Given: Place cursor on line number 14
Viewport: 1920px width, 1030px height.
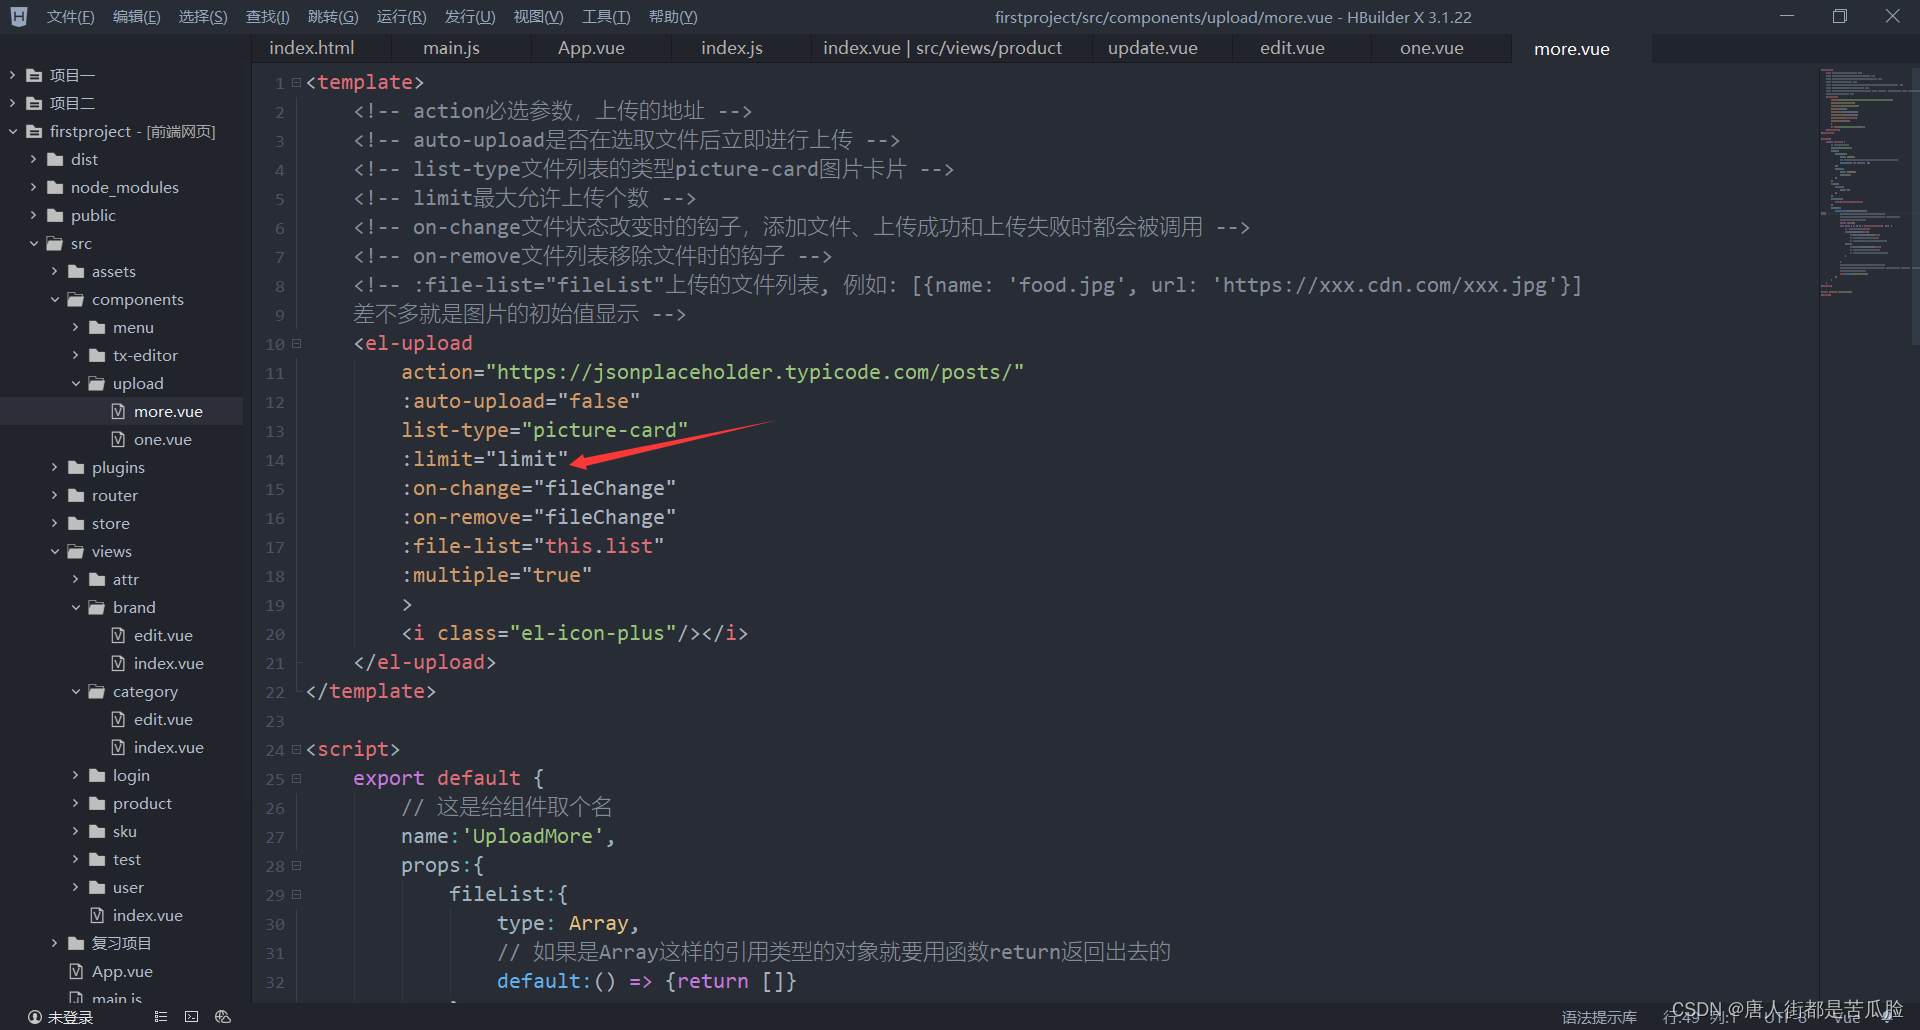Looking at the screenshot, I should [275, 460].
